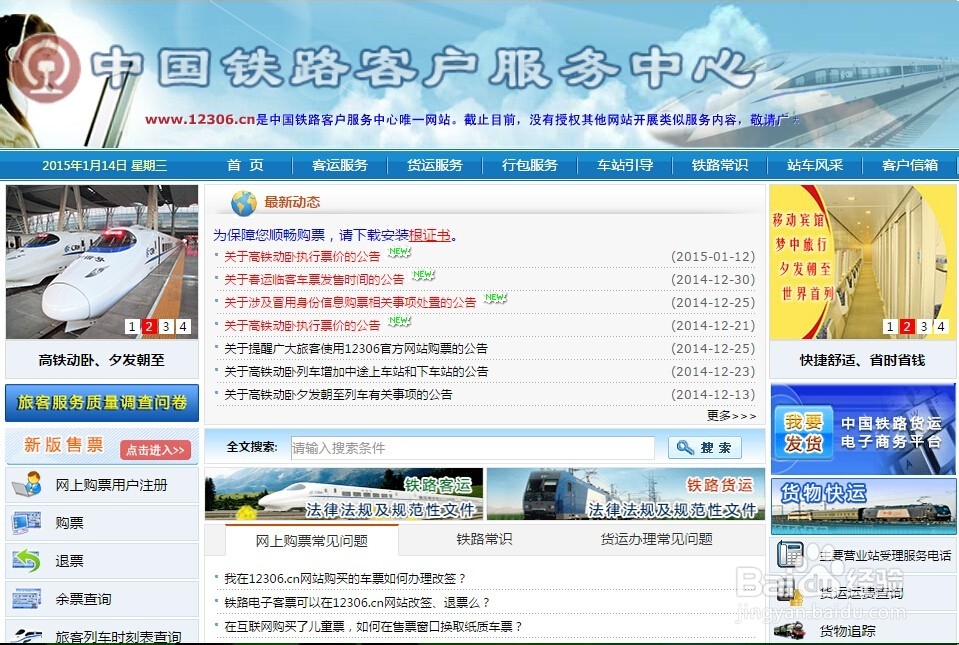Click the 搜索 search button
Viewport: 959px width, 645px height.
click(705, 448)
